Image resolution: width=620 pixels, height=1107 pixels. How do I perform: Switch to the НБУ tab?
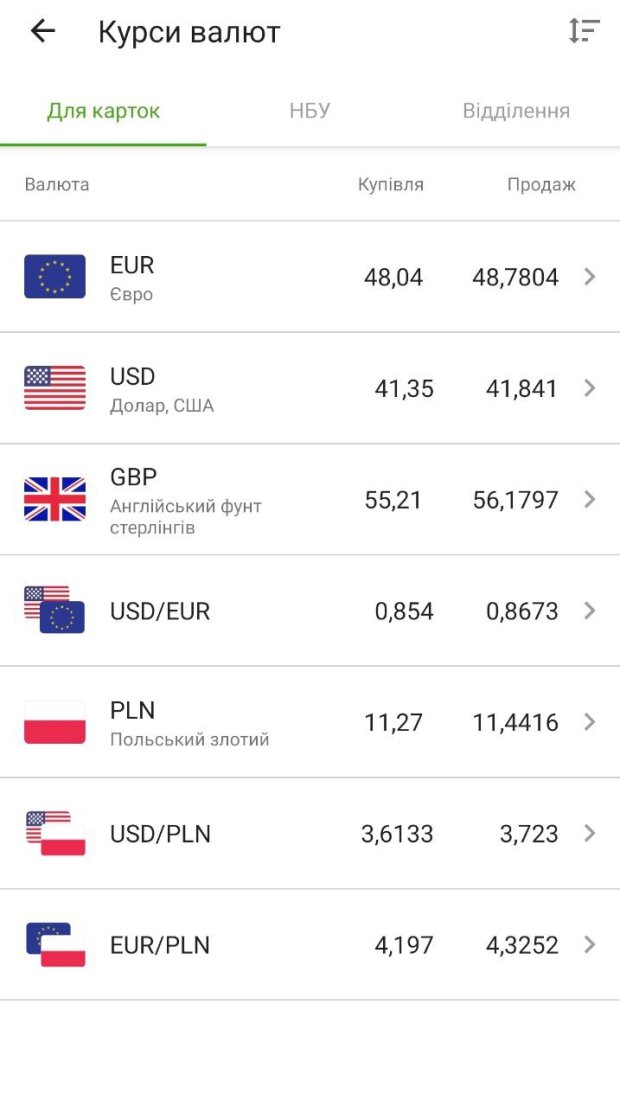(310, 111)
